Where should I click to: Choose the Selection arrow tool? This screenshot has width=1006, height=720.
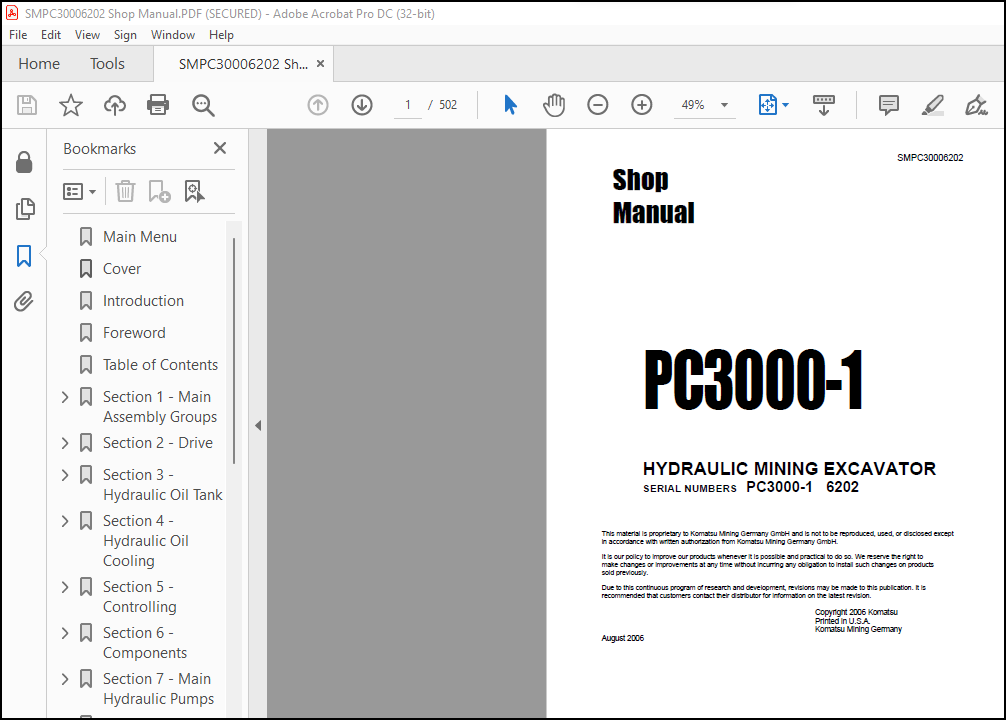(x=510, y=105)
